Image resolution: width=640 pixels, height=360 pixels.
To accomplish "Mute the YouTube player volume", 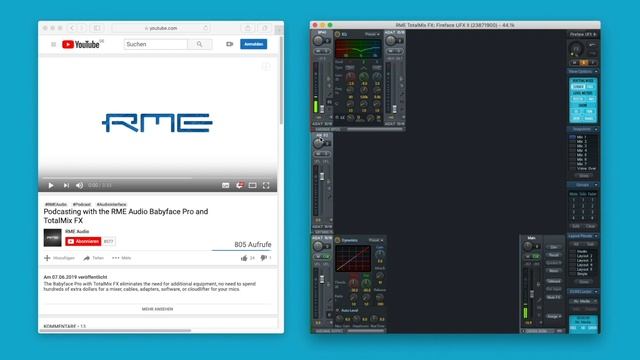I will tap(80, 185).
